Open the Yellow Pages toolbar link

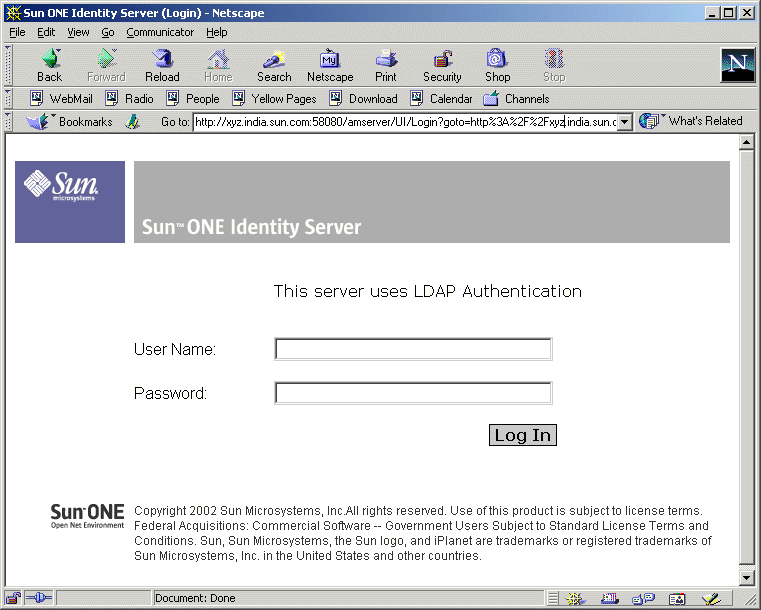point(275,99)
